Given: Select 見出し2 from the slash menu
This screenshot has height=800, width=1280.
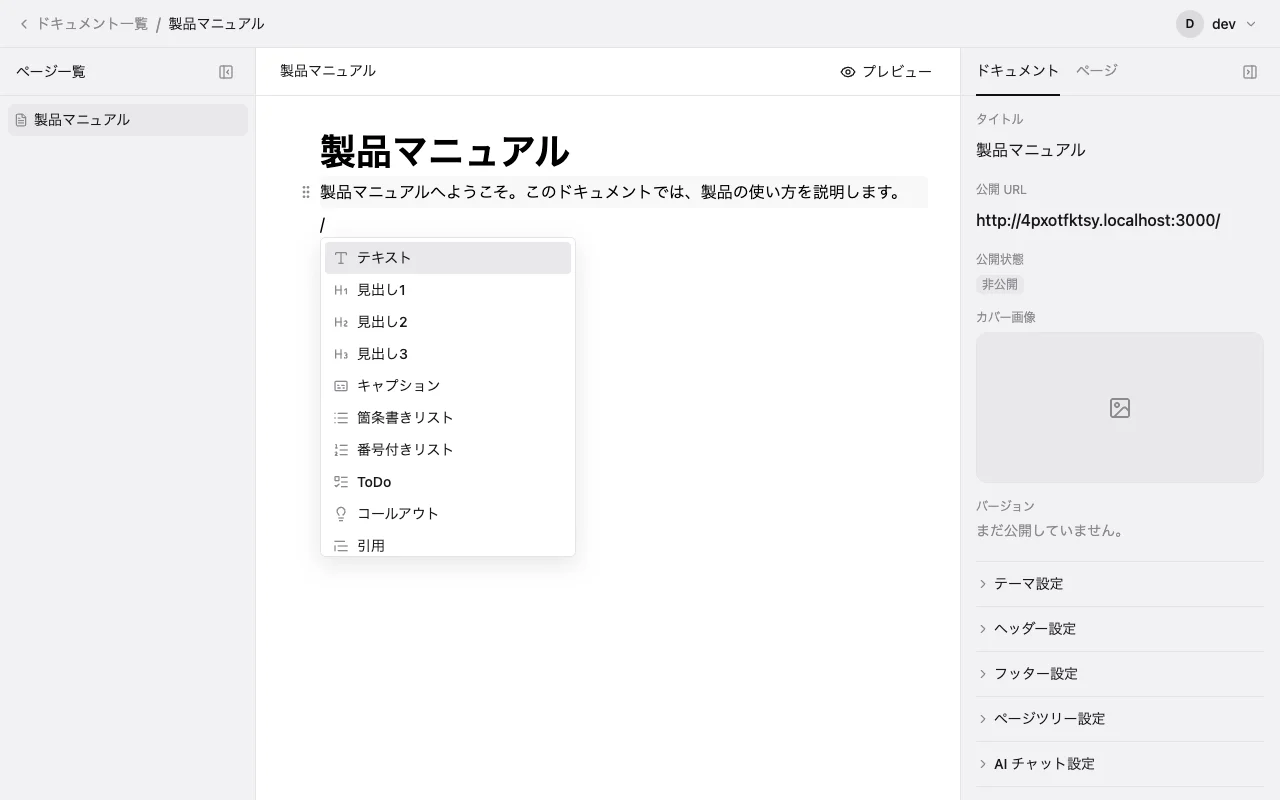Looking at the screenshot, I should pyautogui.click(x=448, y=322).
